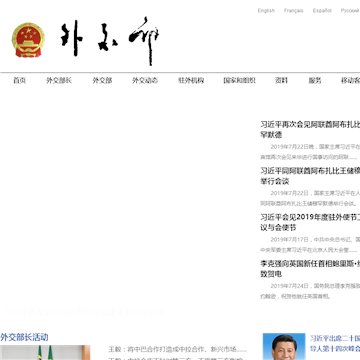Click the 外交部 calligraphy site title
The width and height of the screenshot is (360, 360).
click(110, 41)
